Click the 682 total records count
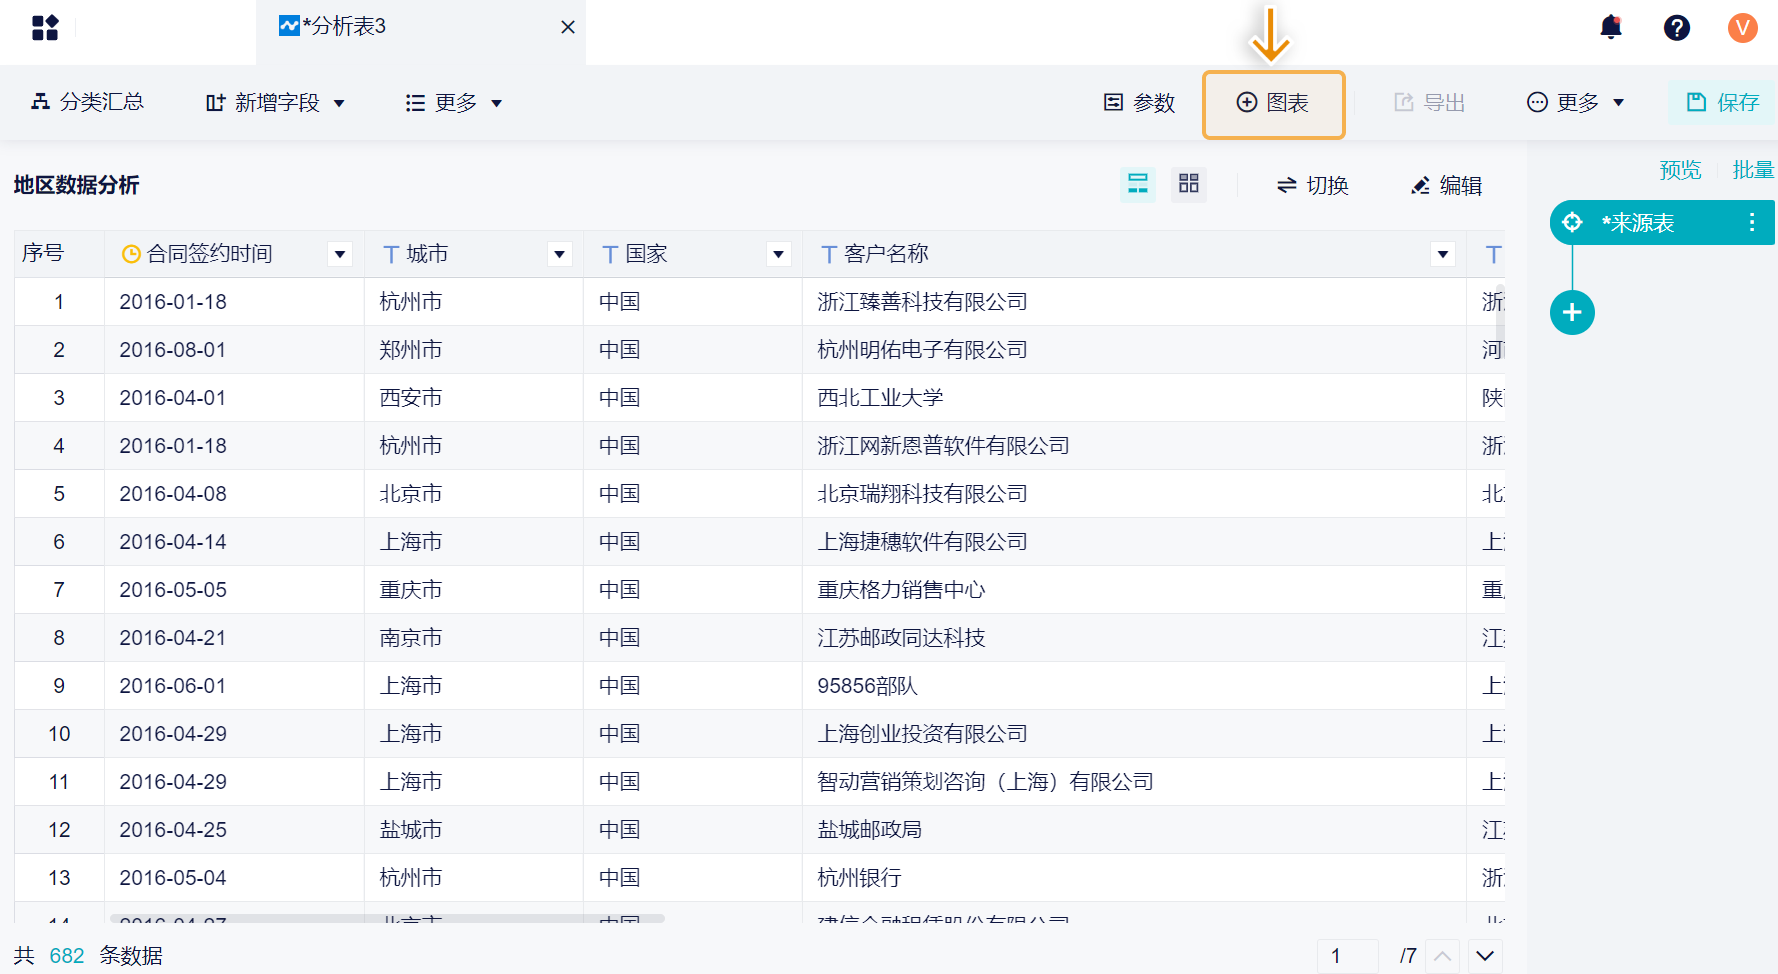 [x=67, y=956]
